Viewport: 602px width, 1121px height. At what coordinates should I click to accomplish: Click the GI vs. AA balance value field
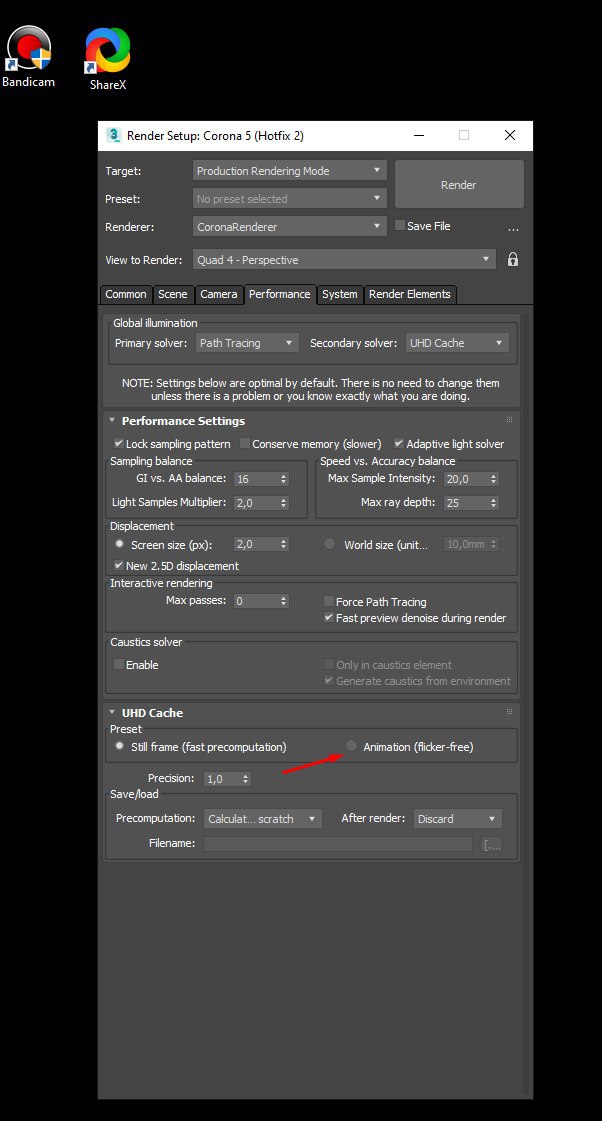point(256,479)
